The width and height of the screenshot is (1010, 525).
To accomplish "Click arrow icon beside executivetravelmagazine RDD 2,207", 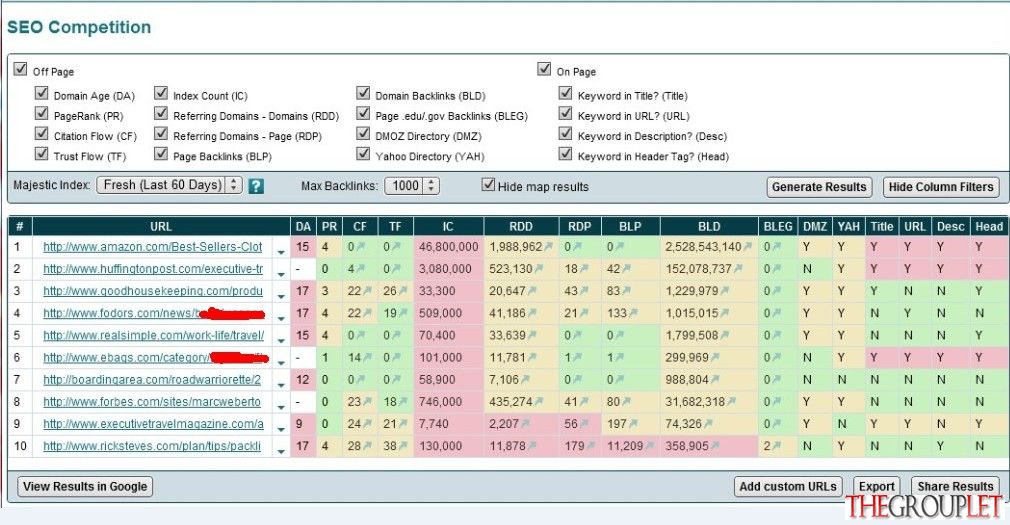I will click(525, 424).
